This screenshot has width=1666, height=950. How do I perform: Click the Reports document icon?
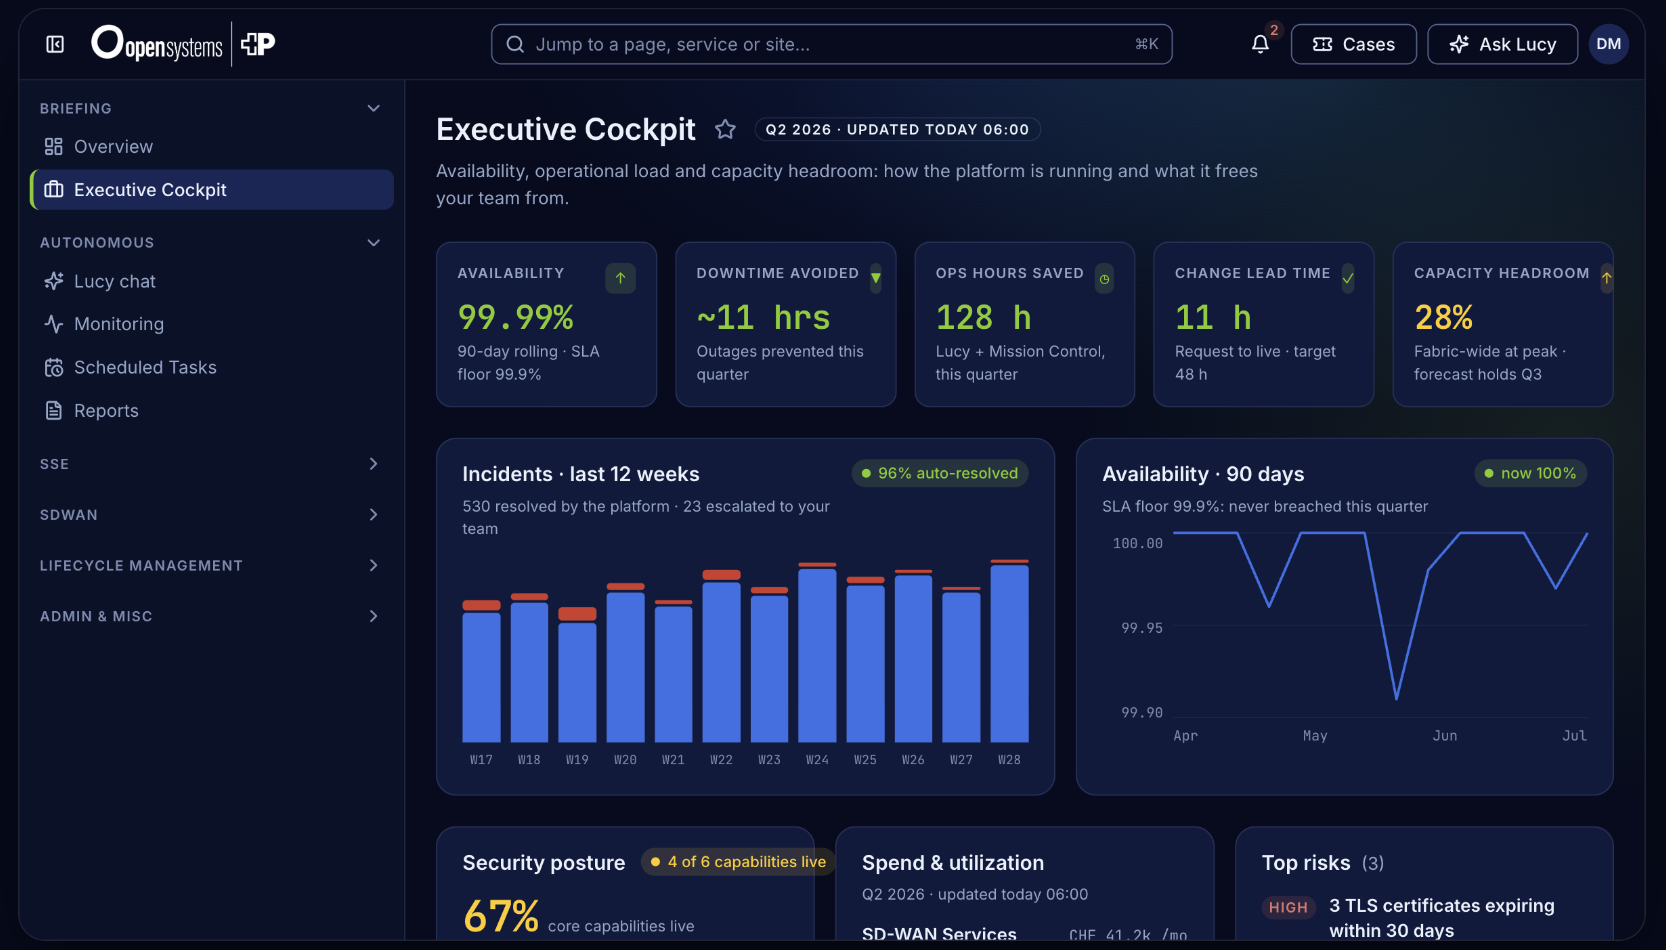coord(54,410)
